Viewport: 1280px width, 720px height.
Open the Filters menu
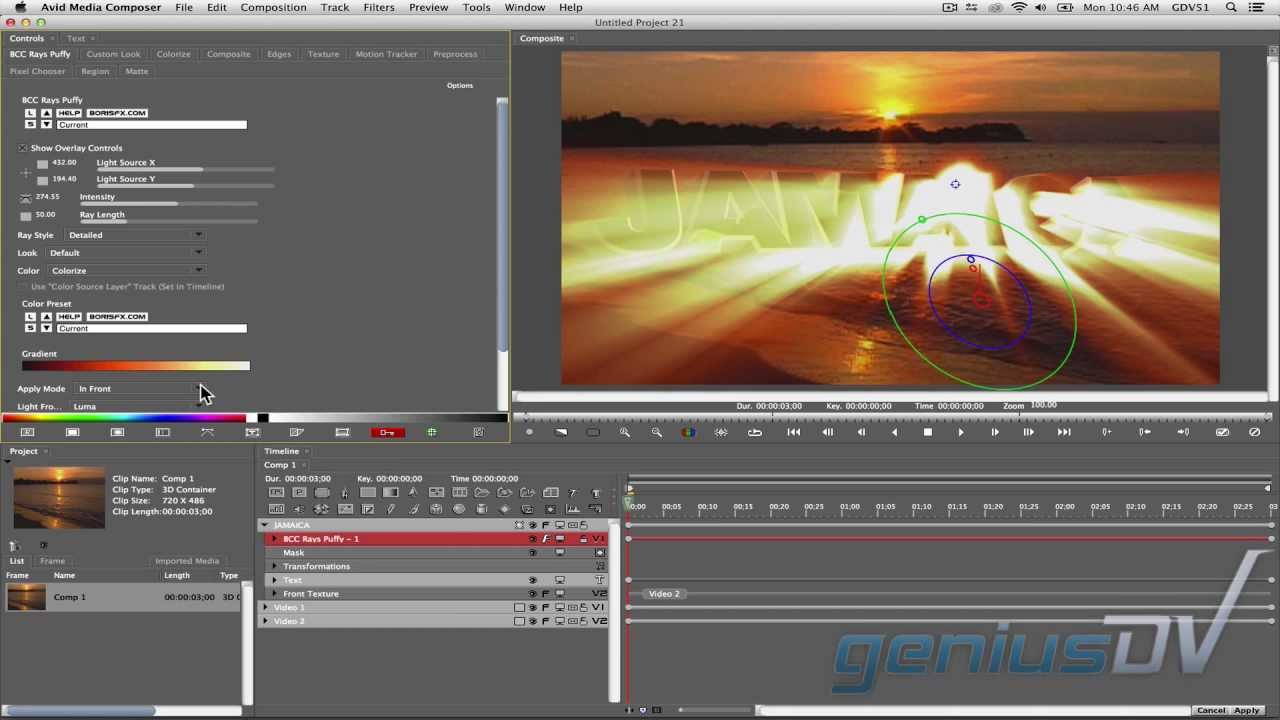coord(378,7)
